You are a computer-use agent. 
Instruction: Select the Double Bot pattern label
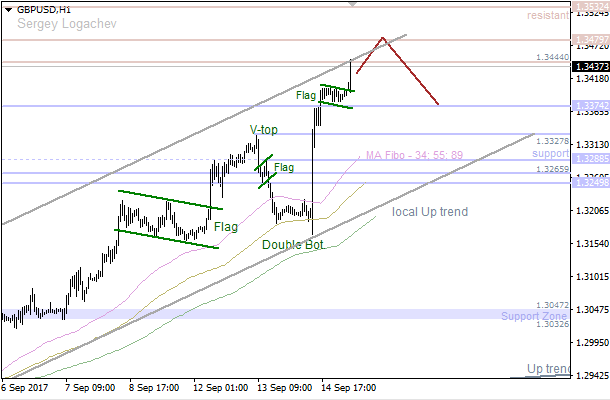click(x=292, y=244)
